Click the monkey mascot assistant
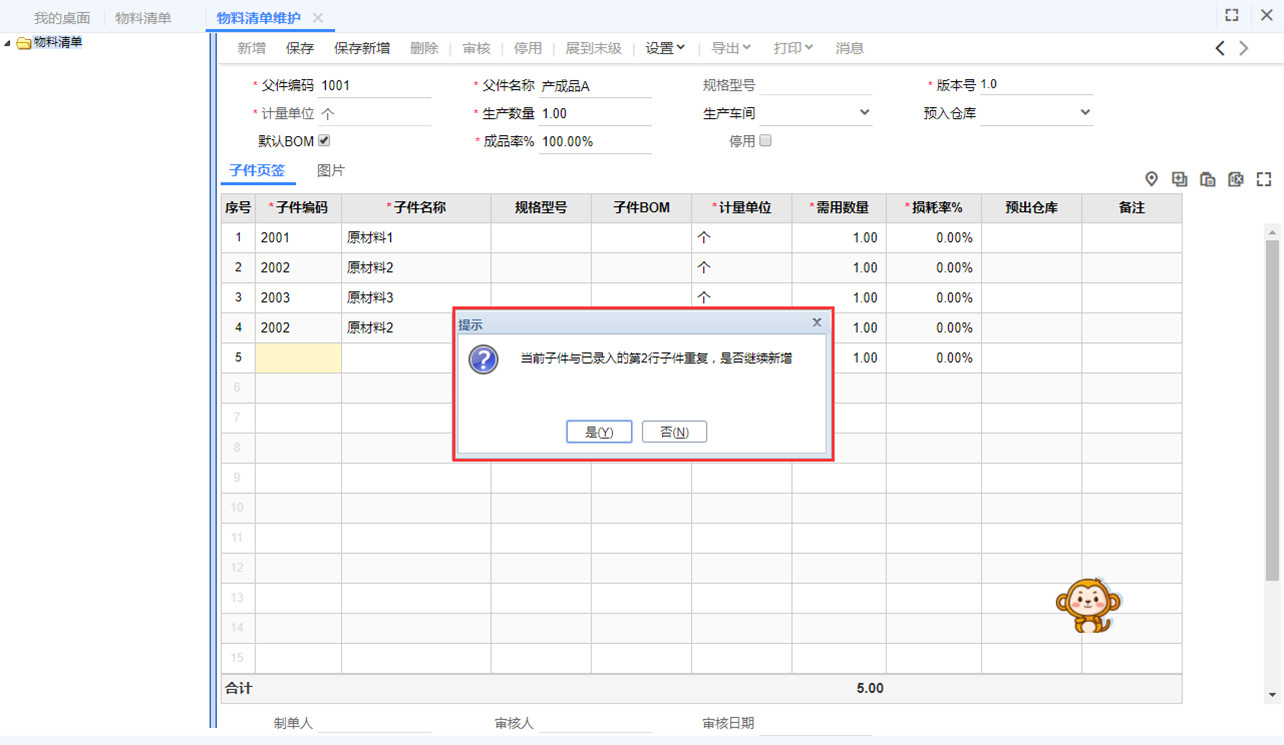This screenshot has width=1284, height=745. pyautogui.click(x=1087, y=605)
